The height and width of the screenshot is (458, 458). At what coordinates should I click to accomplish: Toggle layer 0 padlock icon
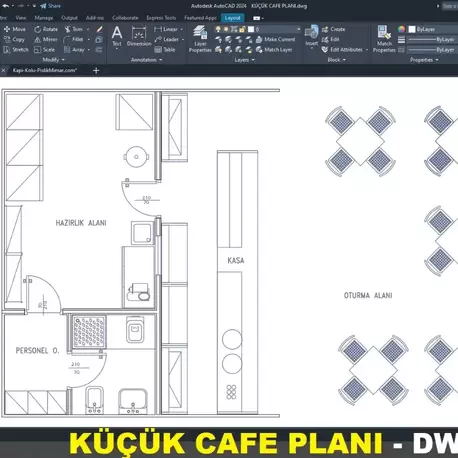242,29
